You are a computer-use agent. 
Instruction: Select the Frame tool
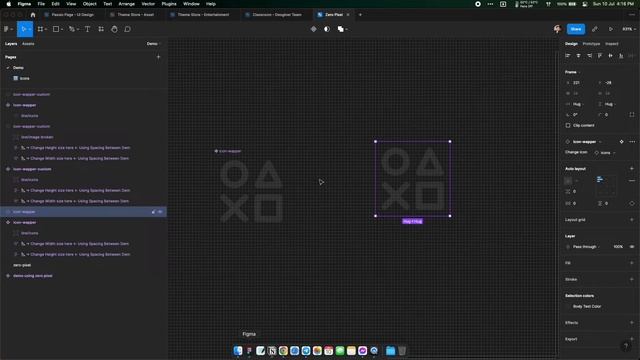(40, 29)
